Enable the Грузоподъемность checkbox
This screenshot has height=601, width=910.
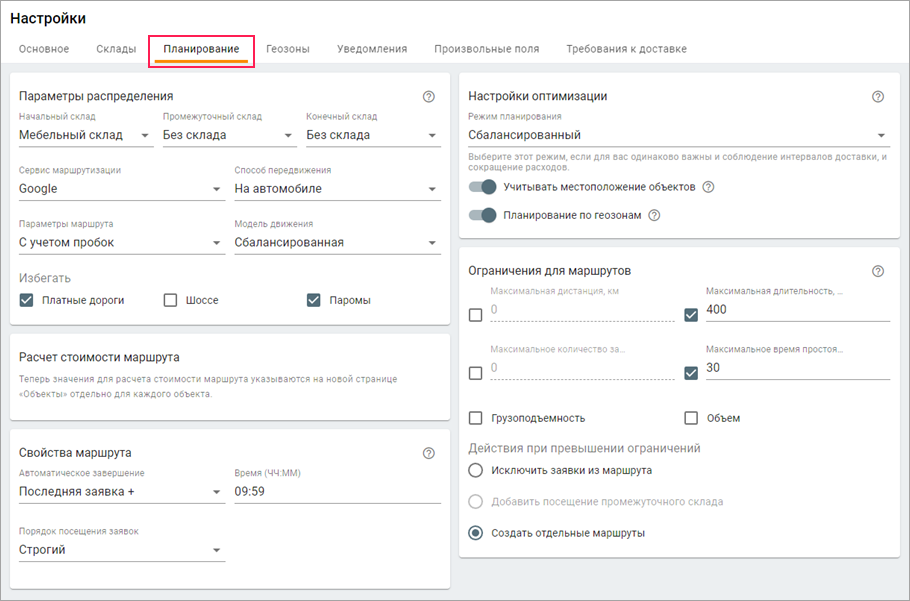476,418
